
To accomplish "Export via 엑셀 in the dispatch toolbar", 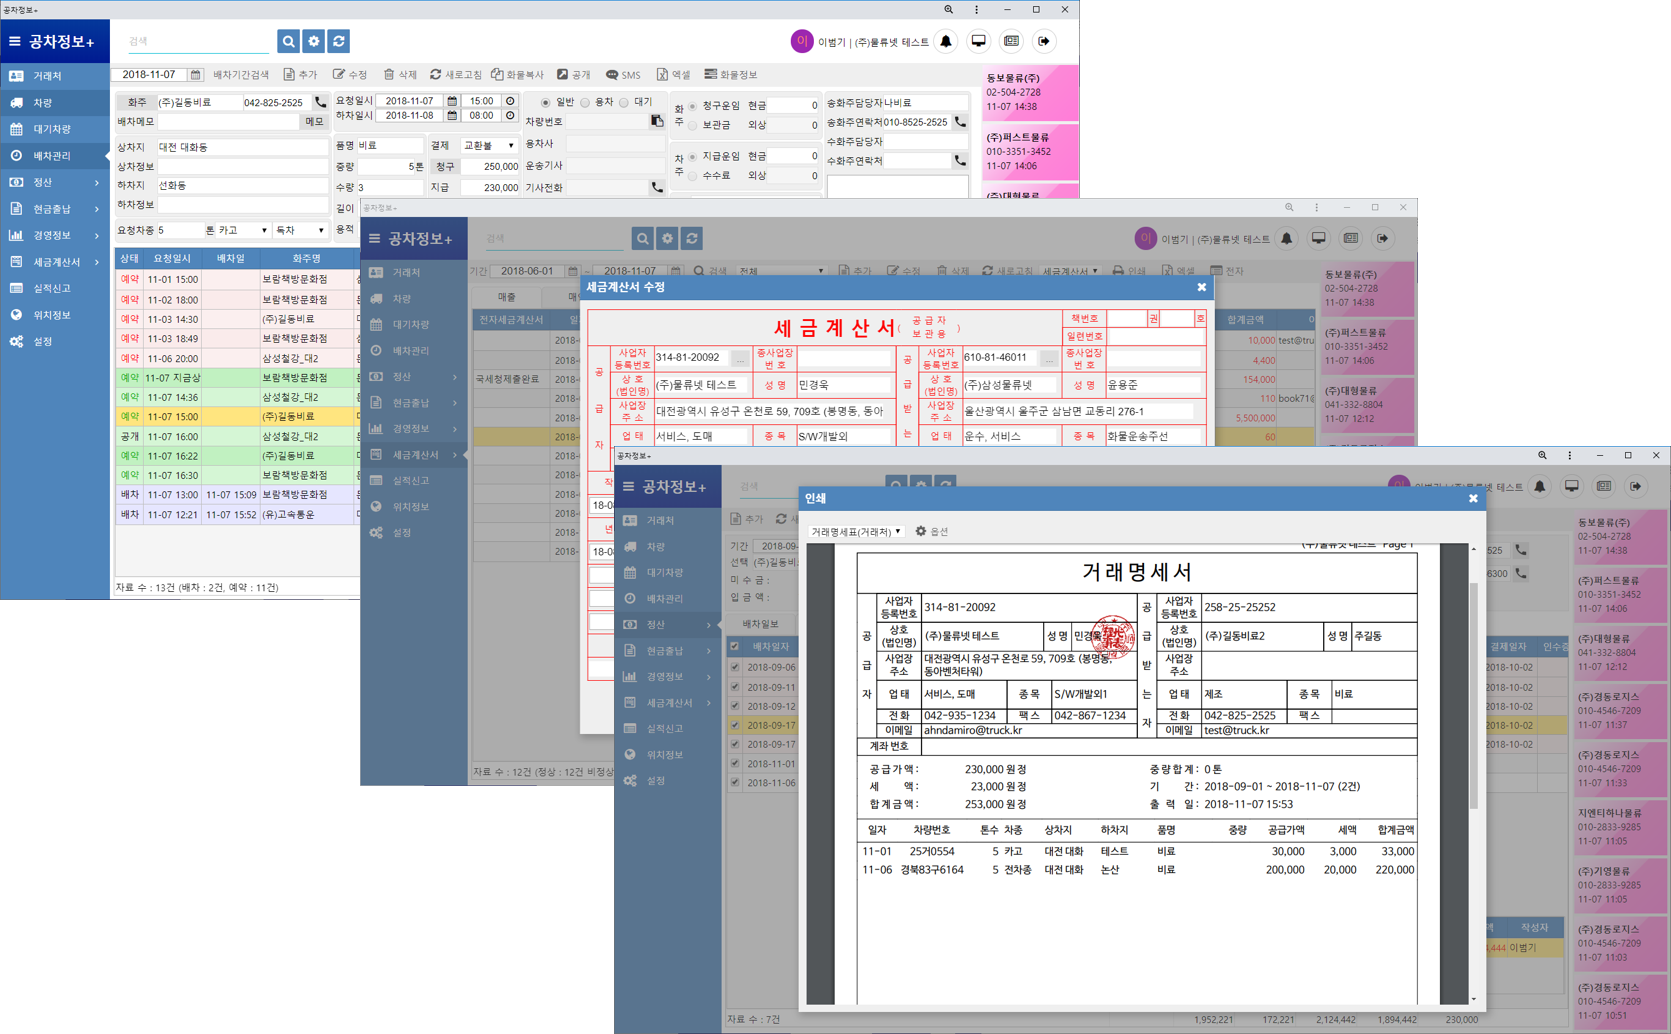I will (x=674, y=75).
